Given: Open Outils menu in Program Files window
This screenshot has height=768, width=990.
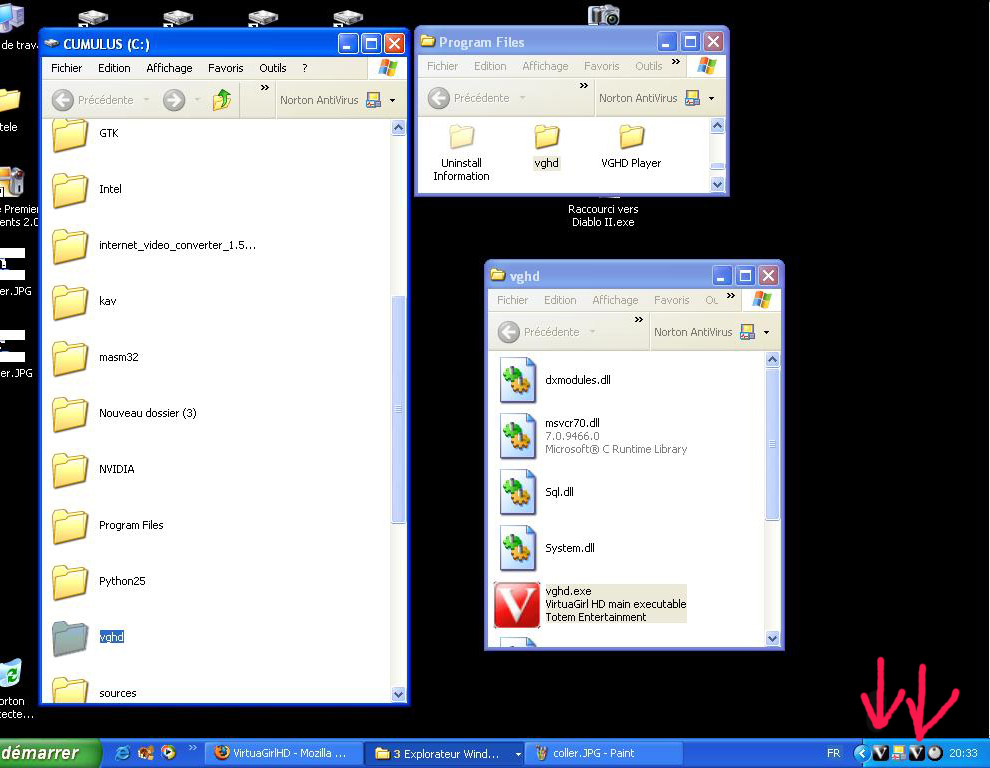Looking at the screenshot, I should pos(648,66).
